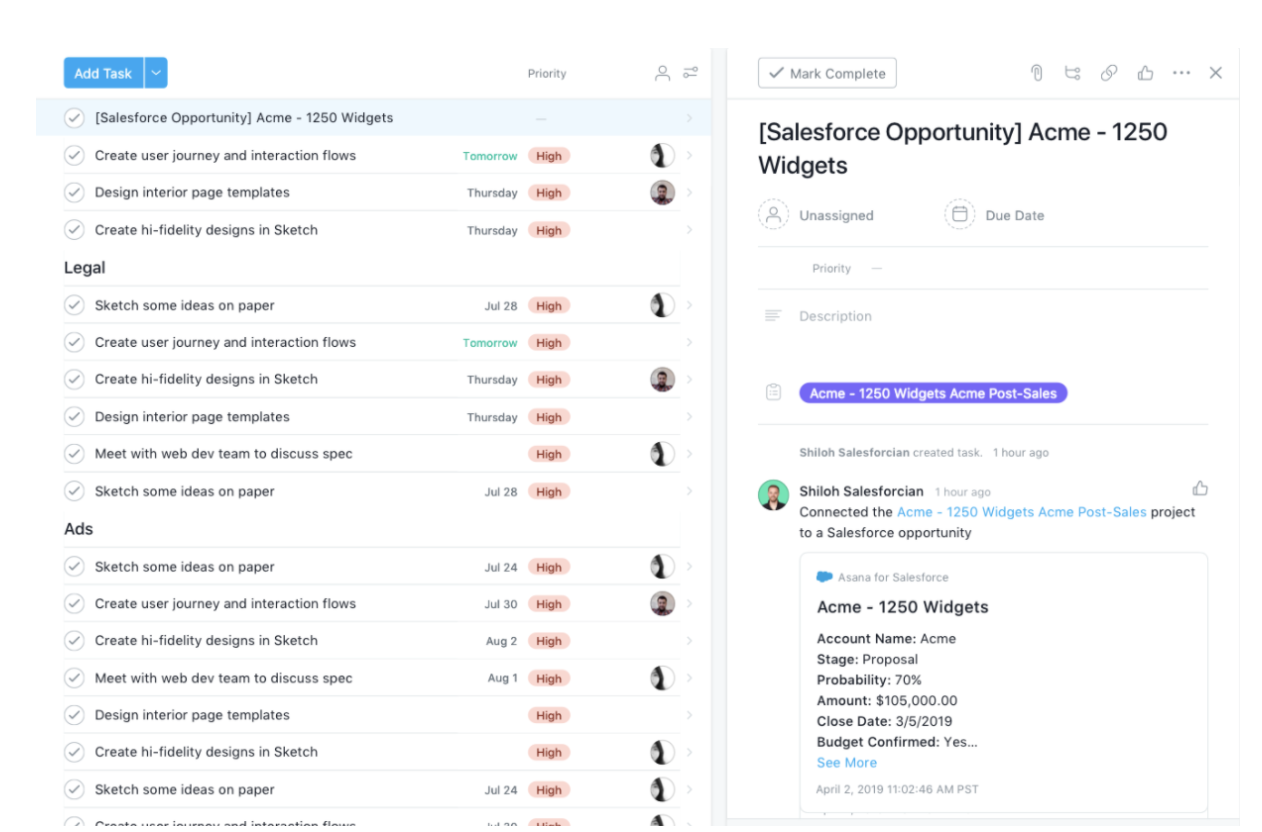The width and height of the screenshot is (1262, 832).
Task: Open the See More link in Salesforce card
Action: point(847,762)
